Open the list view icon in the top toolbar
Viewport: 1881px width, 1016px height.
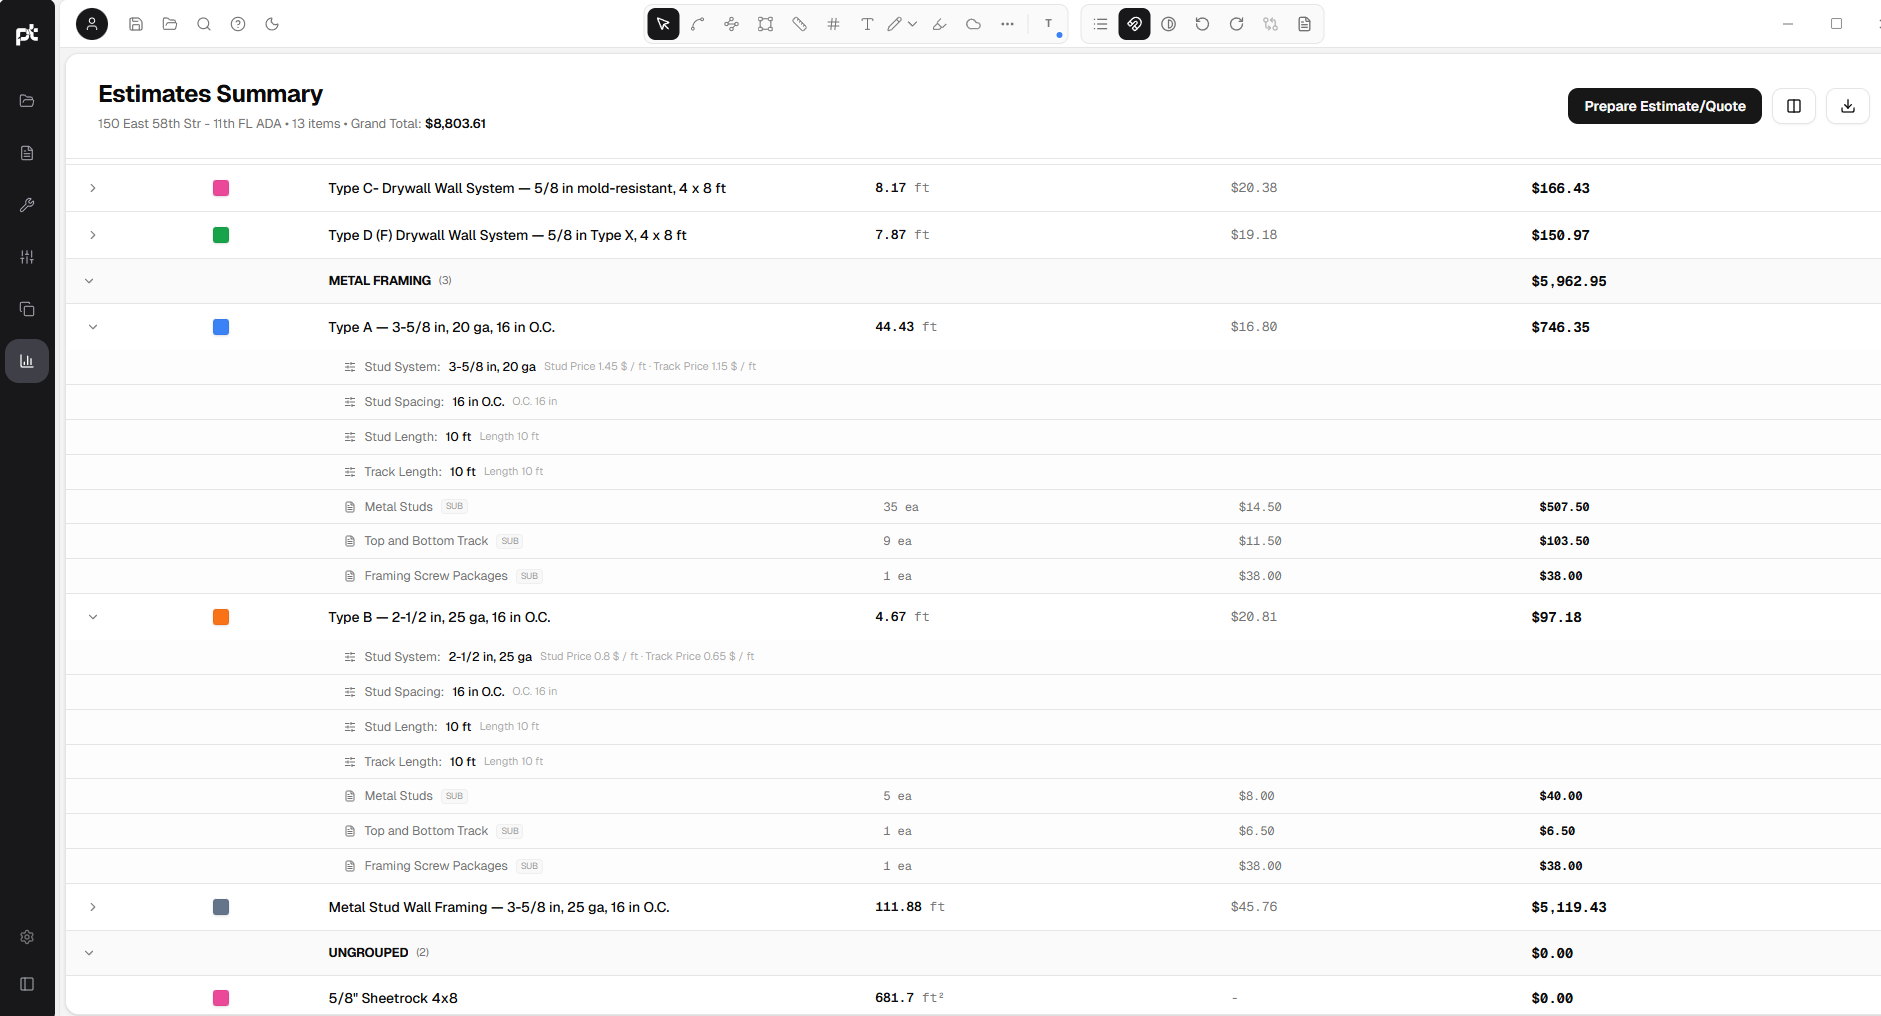coord(1100,24)
